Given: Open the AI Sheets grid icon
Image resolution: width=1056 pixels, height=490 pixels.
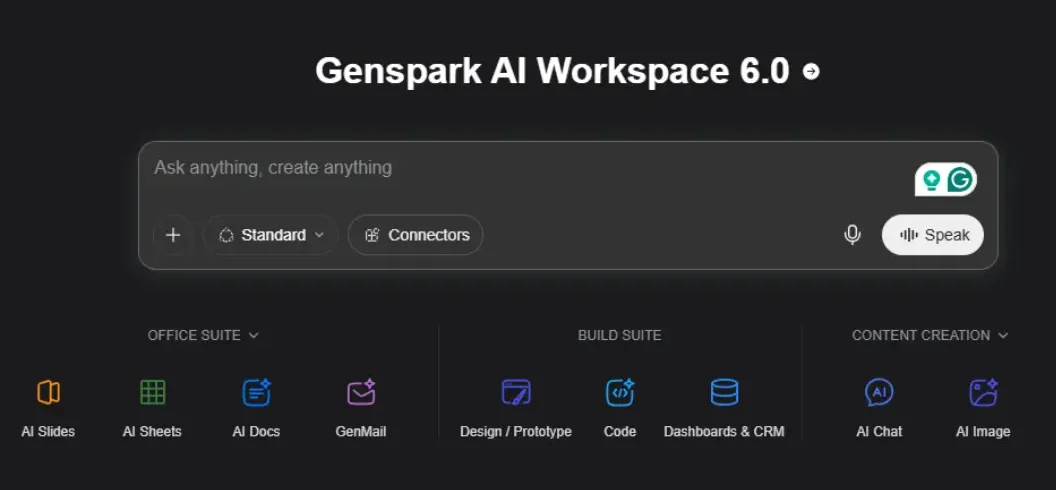Looking at the screenshot, I should [x=152, y=392].
